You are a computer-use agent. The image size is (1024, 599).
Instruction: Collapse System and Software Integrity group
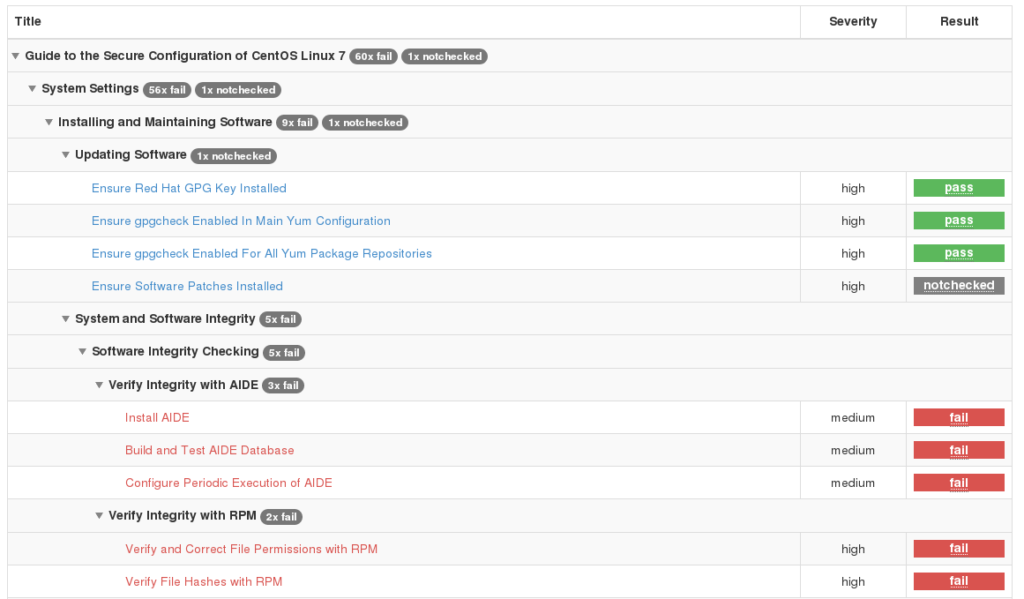tap(65, 319)
